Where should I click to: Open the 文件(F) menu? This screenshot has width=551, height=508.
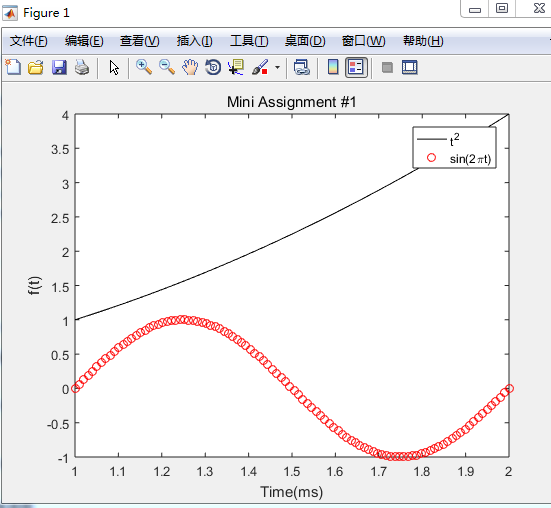point(28,41)
